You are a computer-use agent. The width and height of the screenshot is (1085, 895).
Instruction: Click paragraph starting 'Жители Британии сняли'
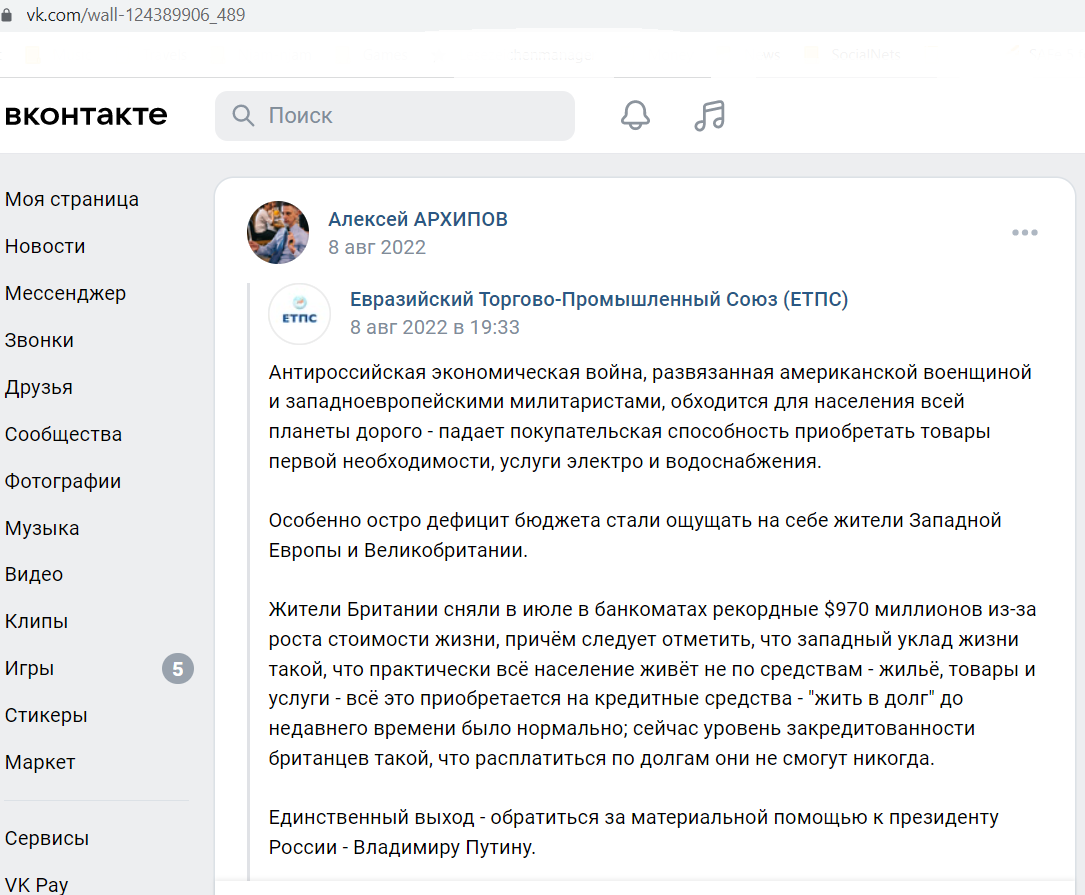(652, 684)
